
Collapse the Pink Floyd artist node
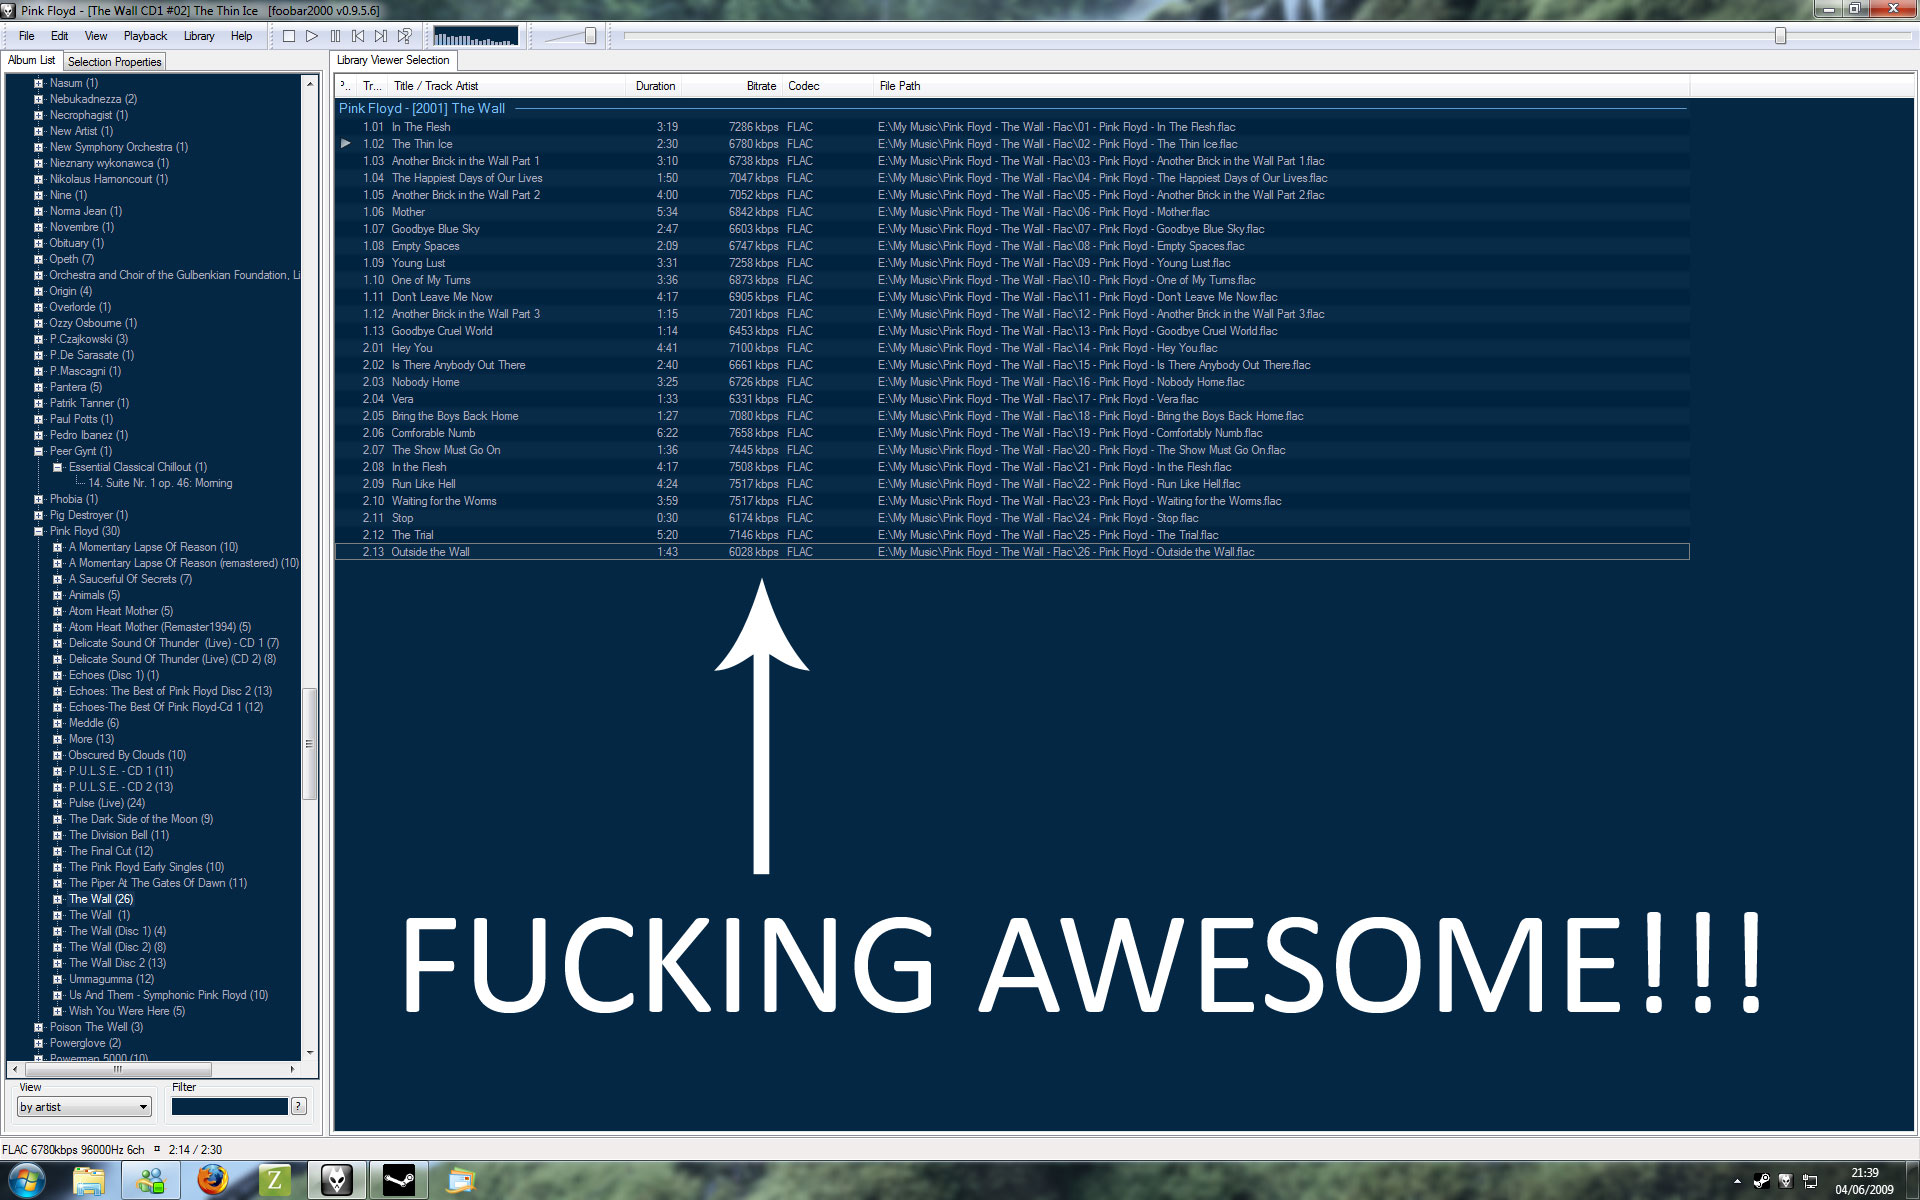pos(38,531)
